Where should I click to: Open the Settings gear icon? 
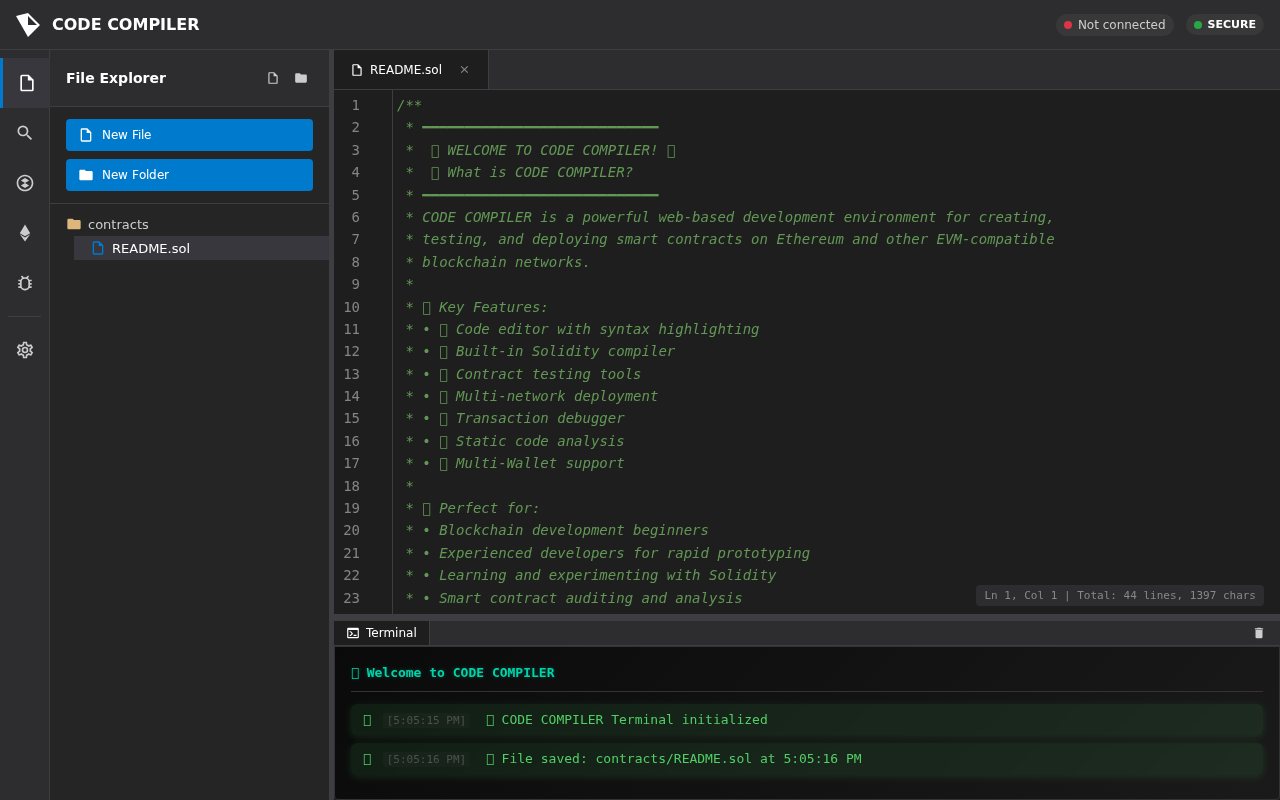tap(25, 350)
